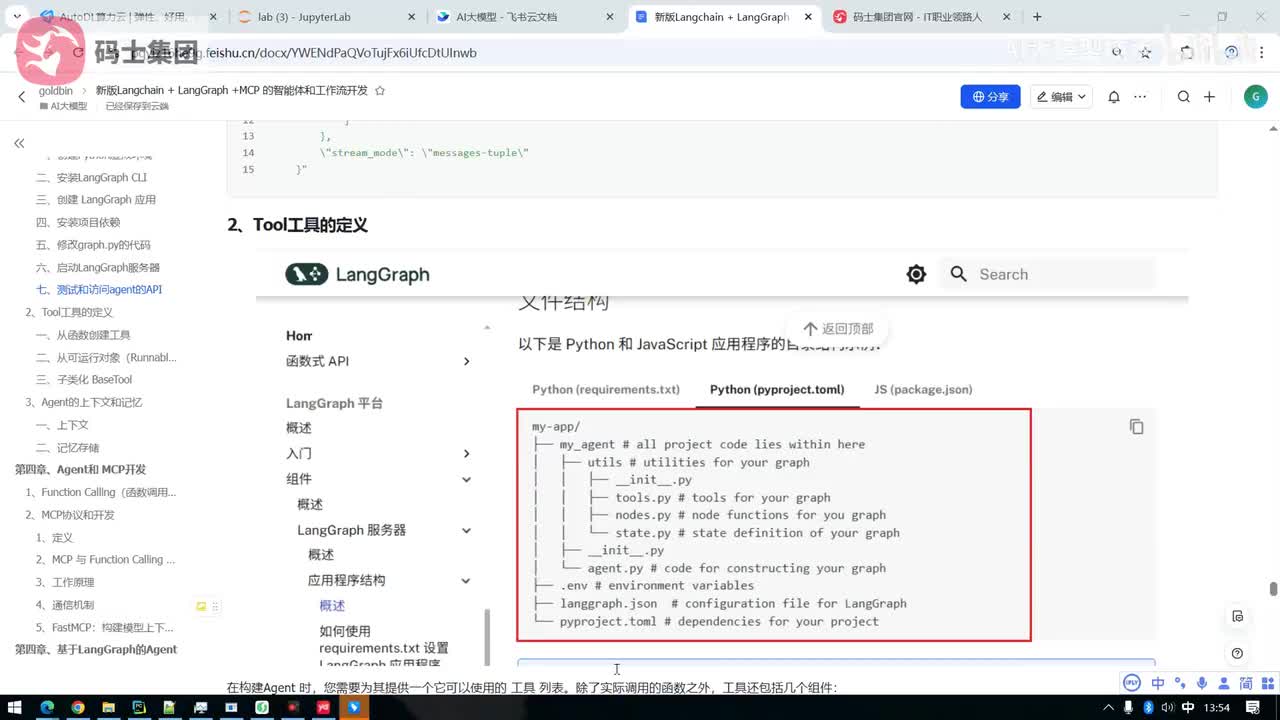Open Chrome from taskbar
Image resolution: width=1280 pixels, height=720 pixels.
[x=78, y=707]
